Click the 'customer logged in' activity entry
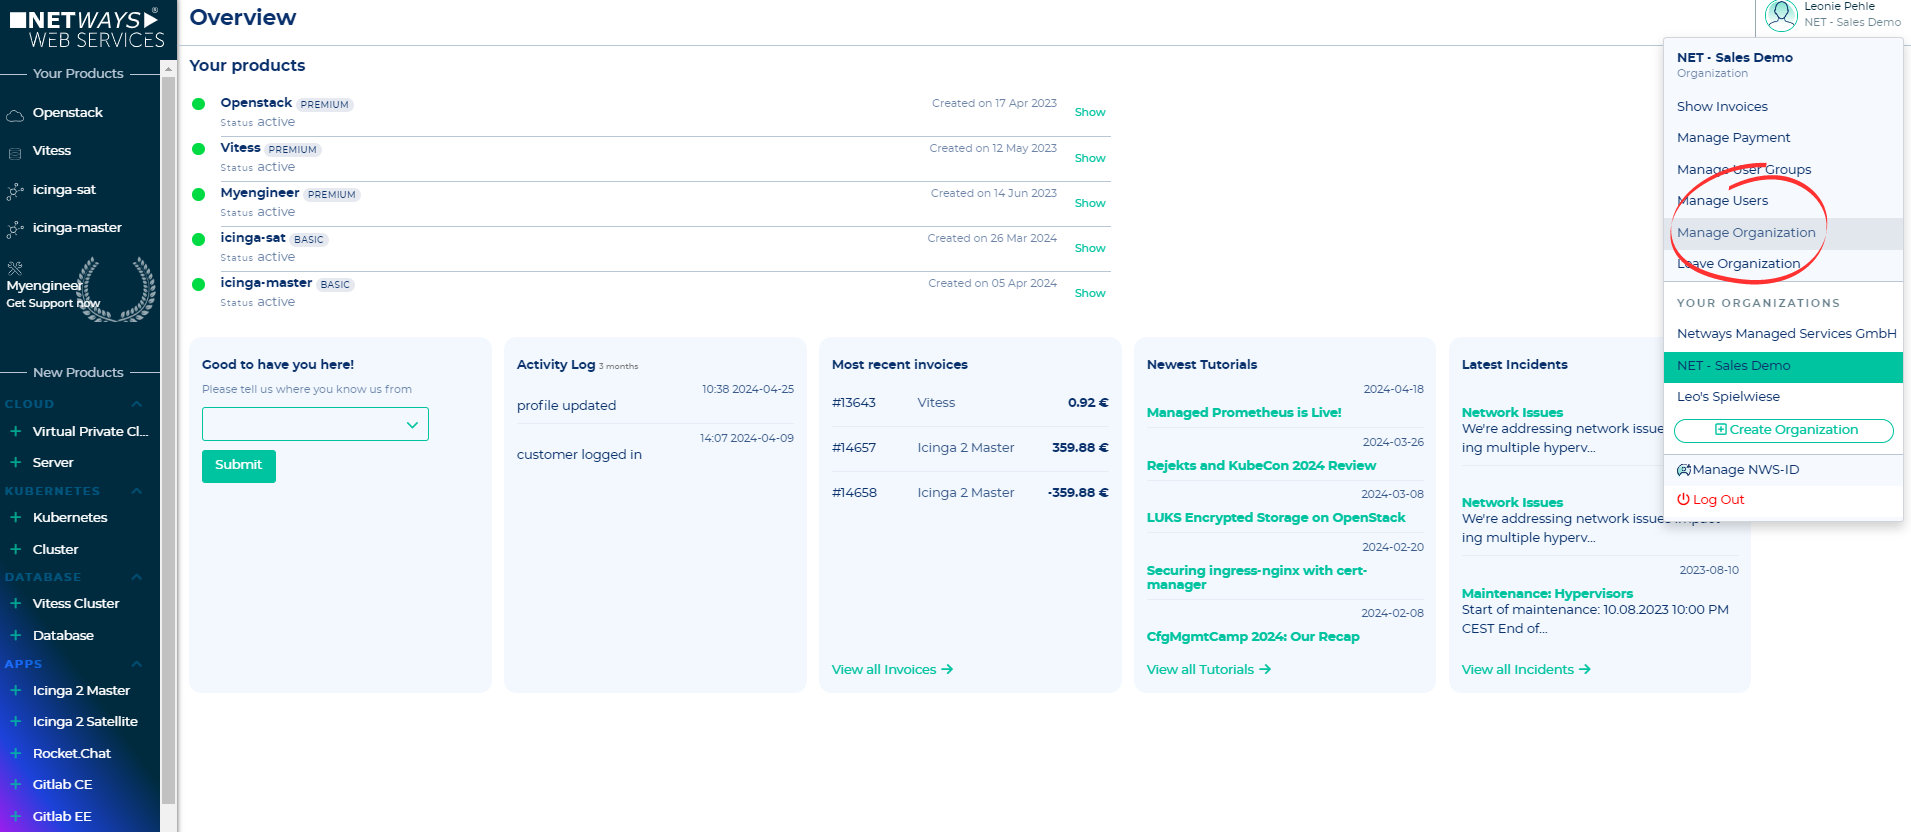1911x832 pixels. [x=579, y=454]
